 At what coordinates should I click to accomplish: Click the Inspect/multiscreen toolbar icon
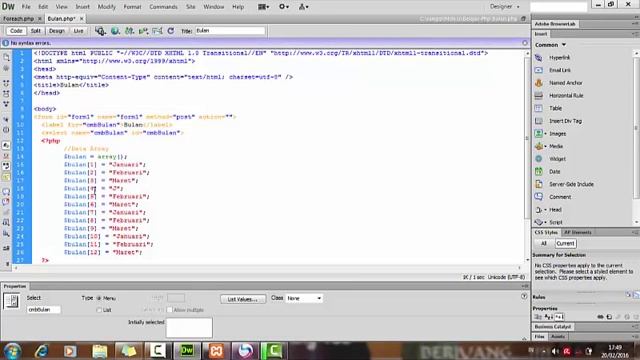tap(100, 31)
